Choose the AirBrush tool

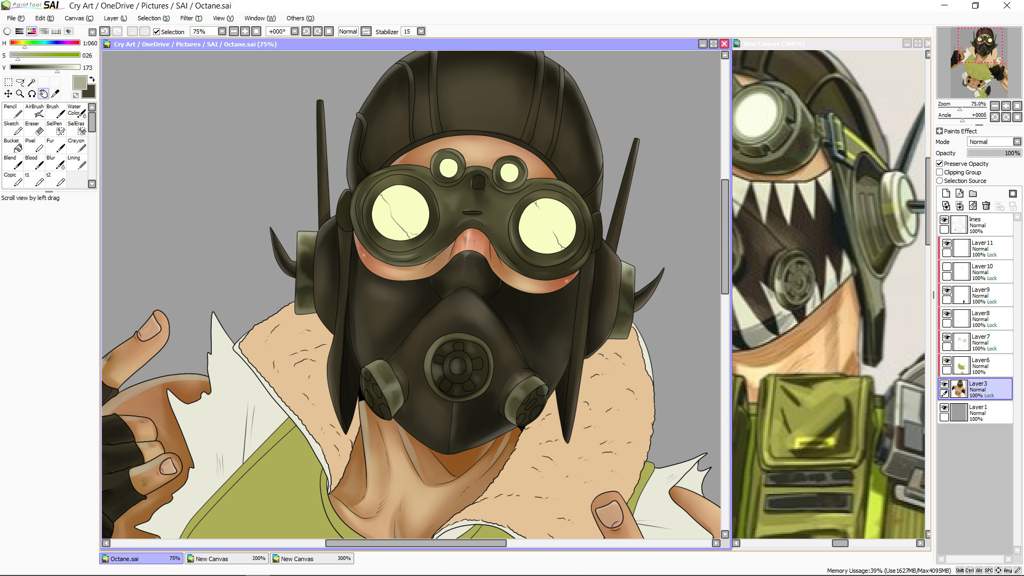(34, 111)
